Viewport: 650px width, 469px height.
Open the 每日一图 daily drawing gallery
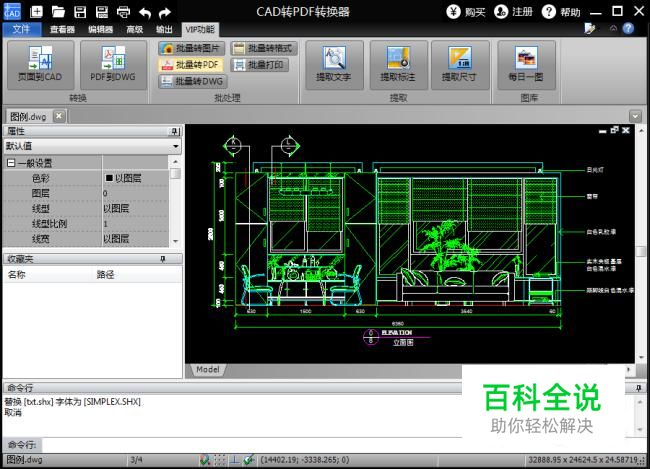click(x=528, y=64)
